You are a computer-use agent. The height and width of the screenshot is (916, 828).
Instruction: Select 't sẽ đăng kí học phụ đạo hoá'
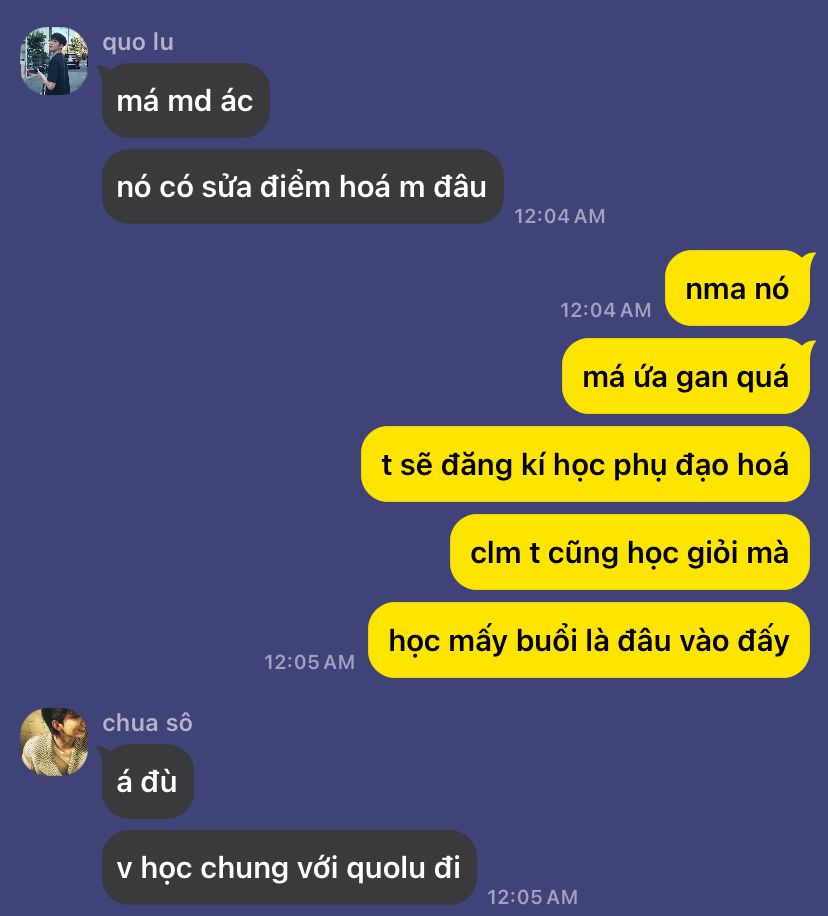[586, 464]
